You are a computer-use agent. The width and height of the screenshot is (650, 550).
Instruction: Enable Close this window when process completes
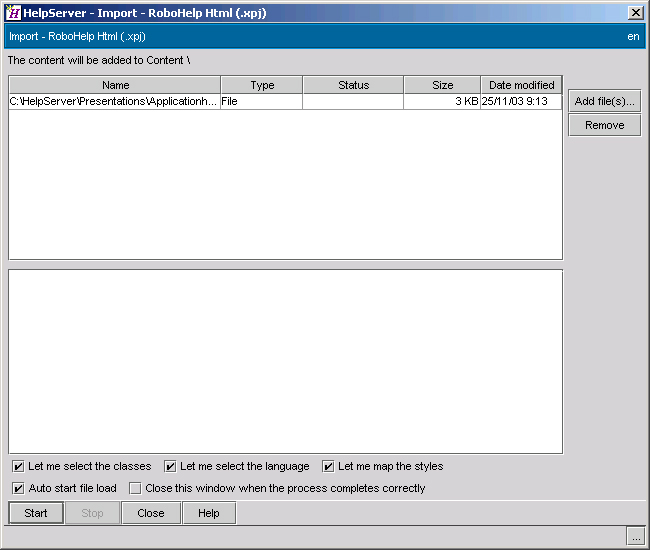click(x=135, y=488)
